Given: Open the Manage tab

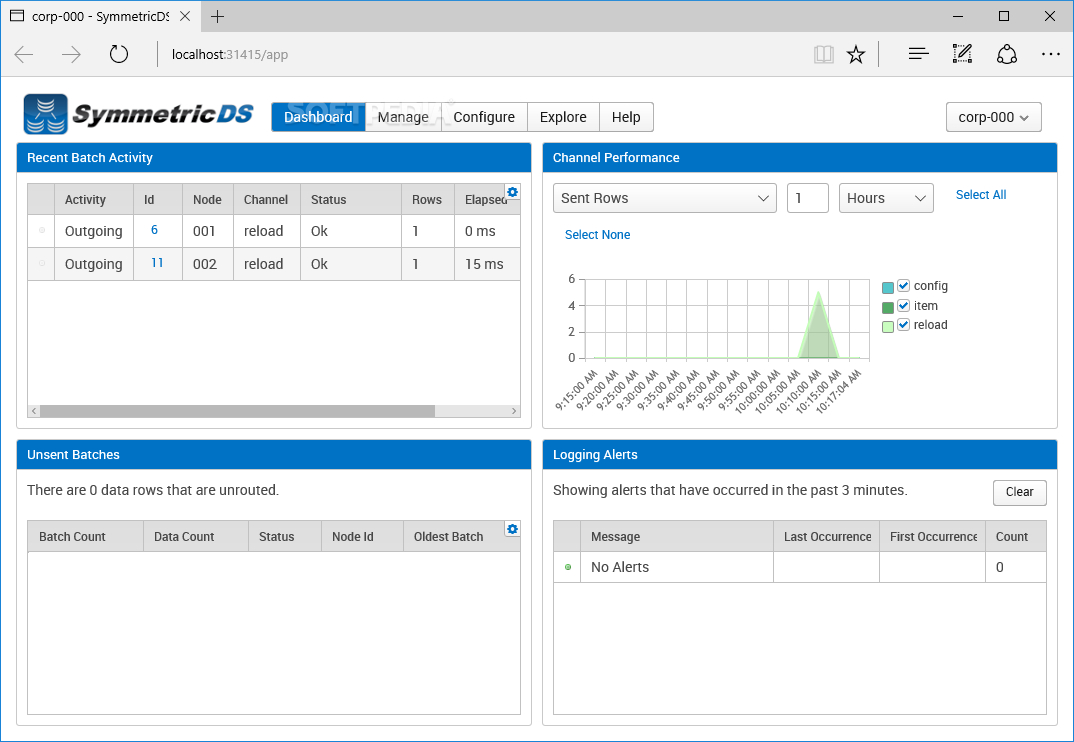Looking at the screenshot, I should (403, 117).
